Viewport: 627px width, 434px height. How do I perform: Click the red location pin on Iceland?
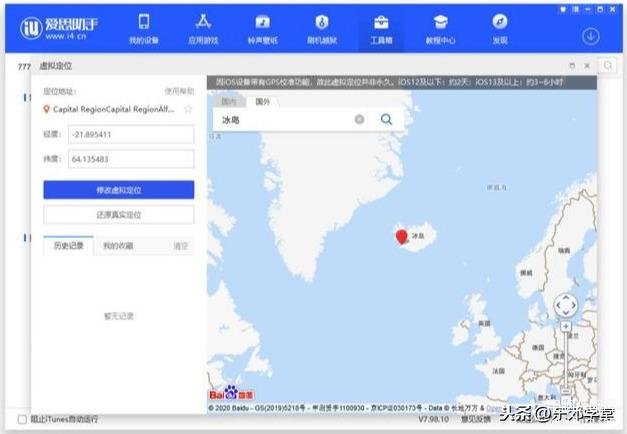[402, 236]
